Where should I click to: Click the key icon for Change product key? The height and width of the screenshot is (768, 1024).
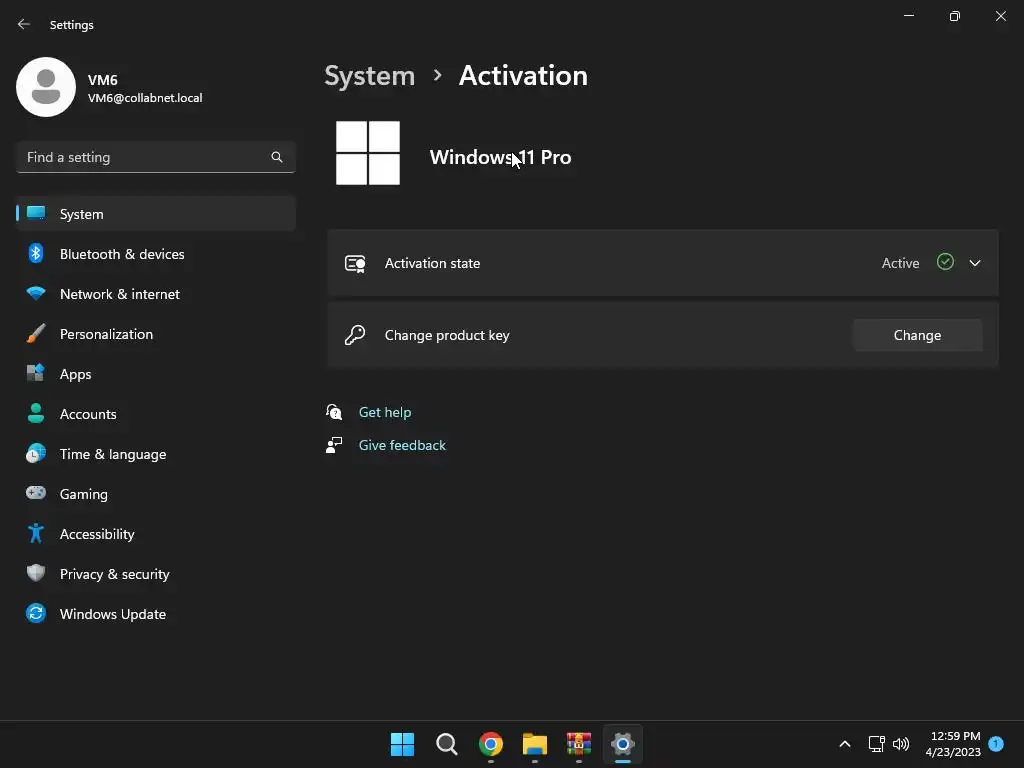pos(355,335)
